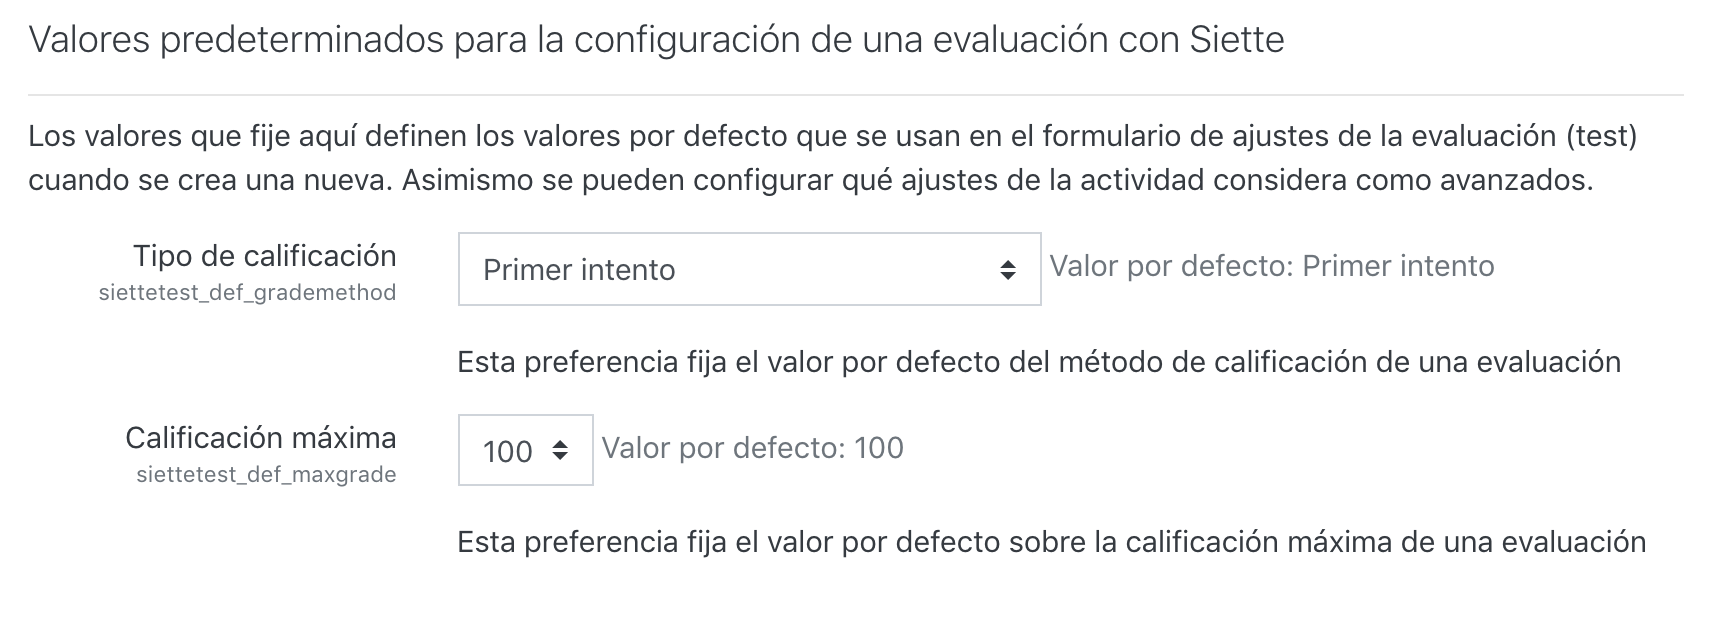Click 'Valor por defecto: Primer intento' text
Image resolution: width=1720 pixels, height=618 pixels.
1271,266
